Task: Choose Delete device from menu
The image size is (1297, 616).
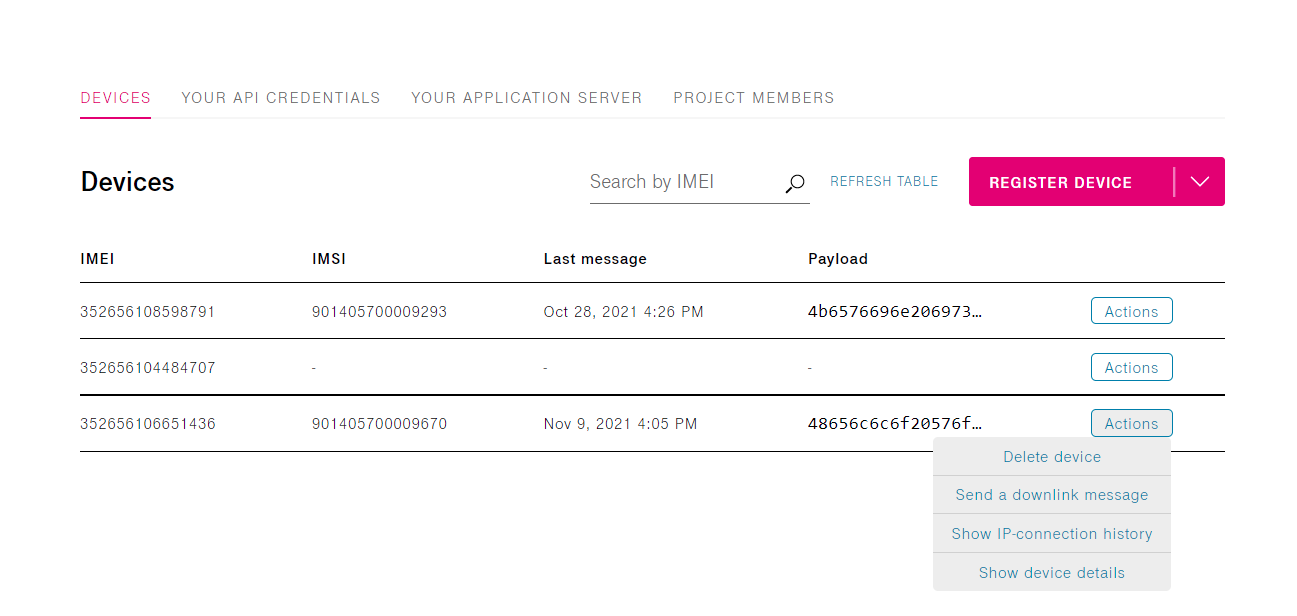Action: (1052, 457)
